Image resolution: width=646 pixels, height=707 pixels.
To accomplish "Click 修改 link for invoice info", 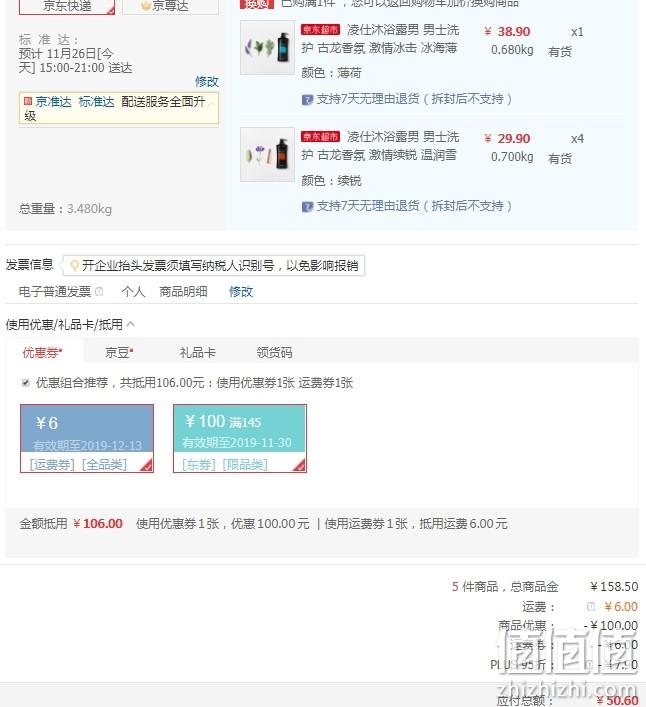I will pyautogui.click(x=241, y=292).
